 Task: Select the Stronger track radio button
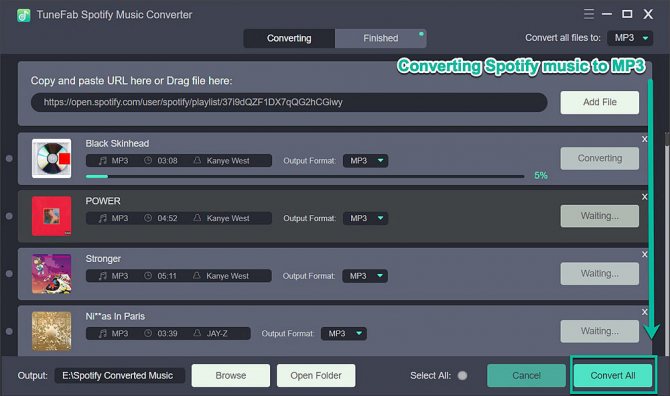click(x=9, y=274)
